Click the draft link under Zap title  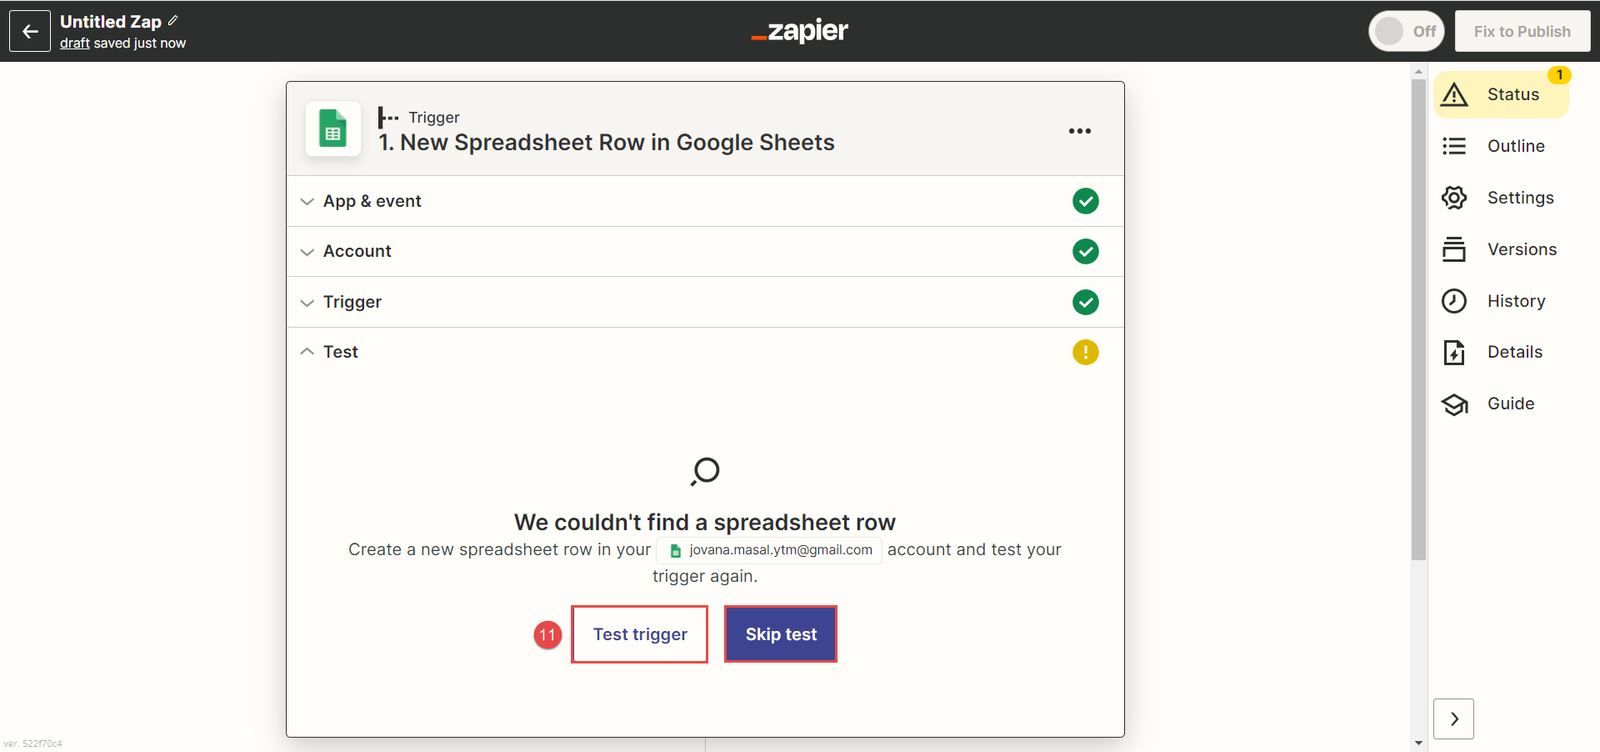pyautogui.click(x=75, y=43)
